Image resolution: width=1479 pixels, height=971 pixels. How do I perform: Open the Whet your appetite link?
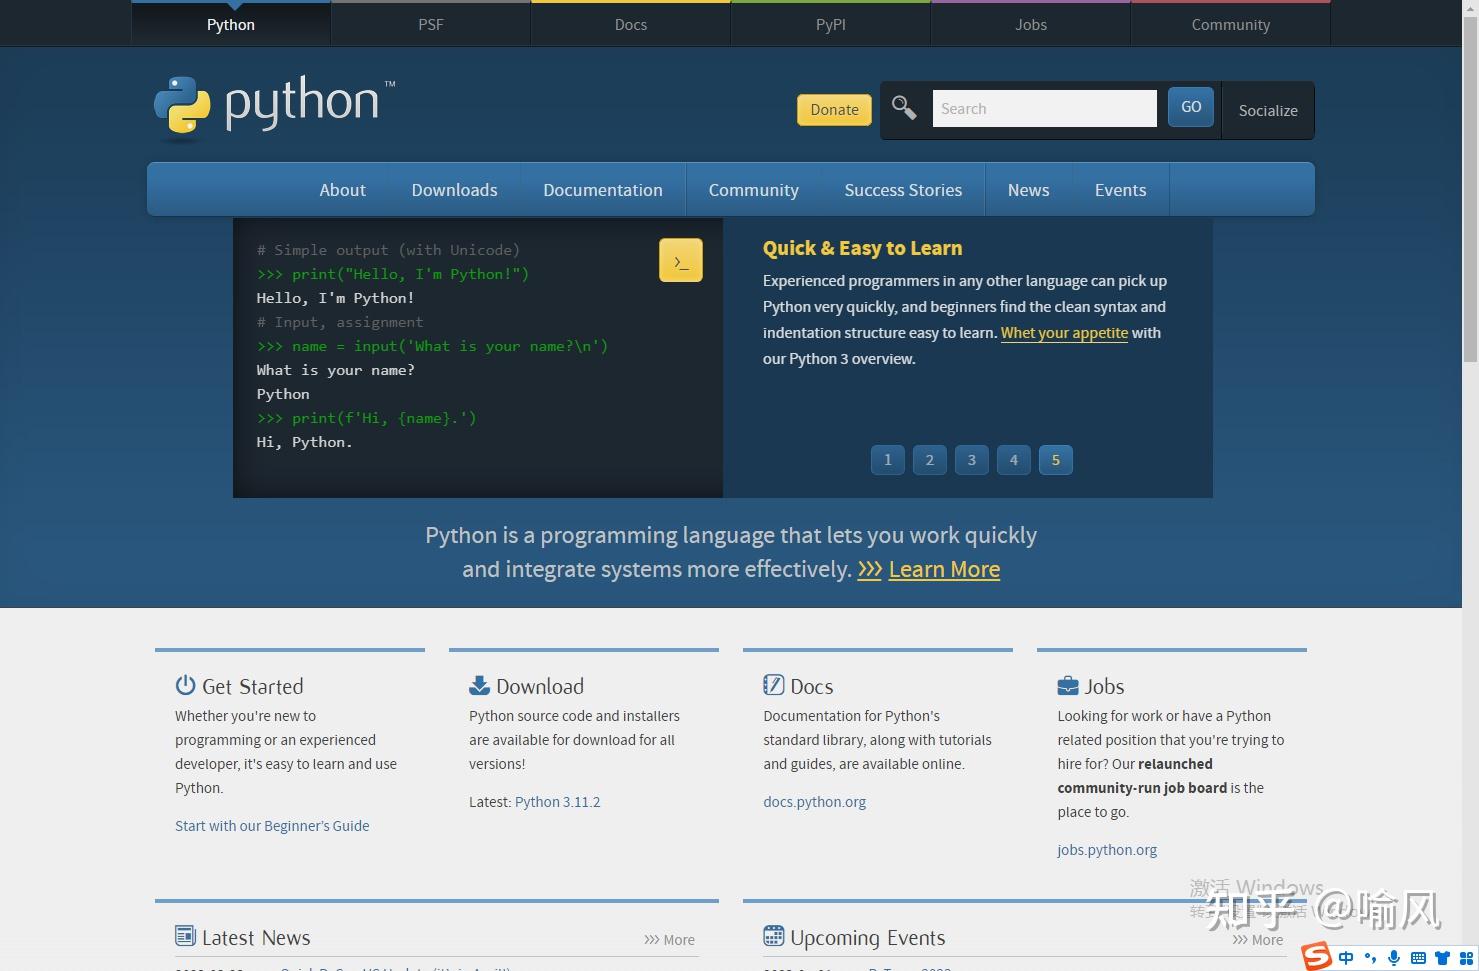[1063, 333]
